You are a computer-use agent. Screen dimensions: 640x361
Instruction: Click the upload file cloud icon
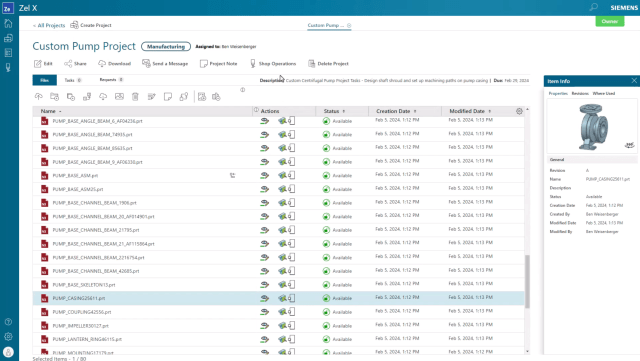tap(38, 96)
